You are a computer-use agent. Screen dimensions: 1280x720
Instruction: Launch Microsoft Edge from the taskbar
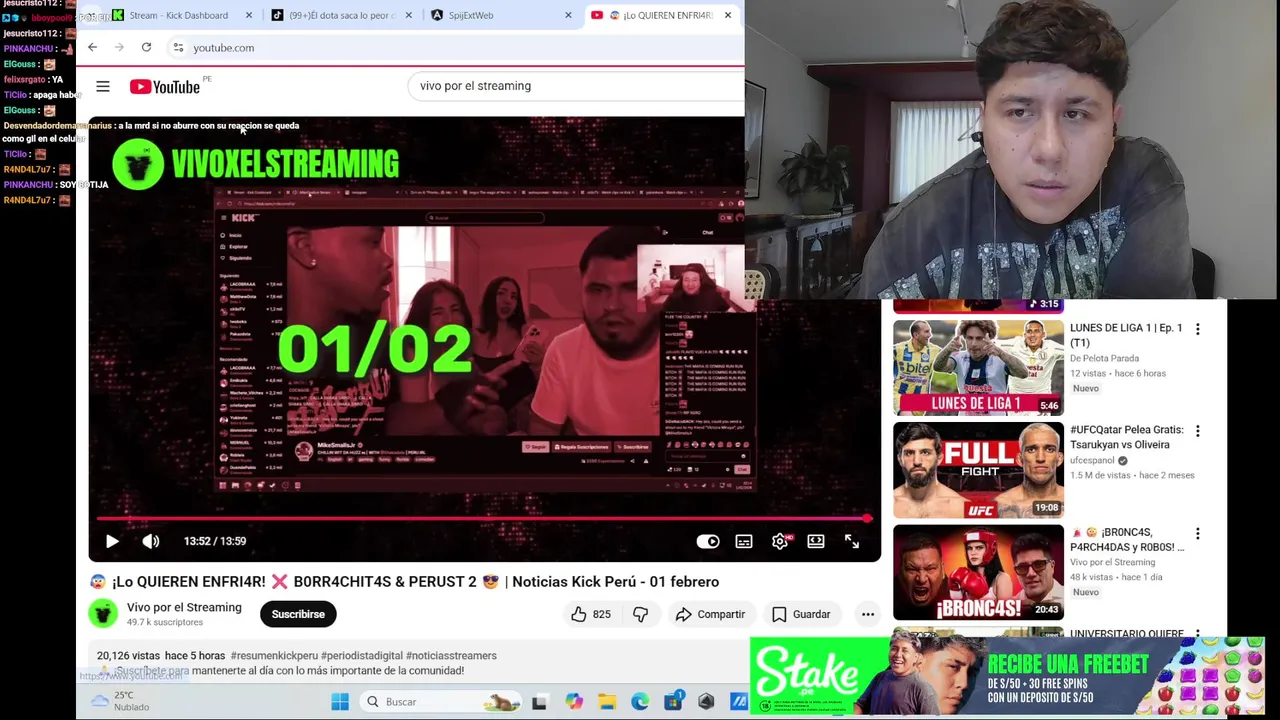point(640,702)
